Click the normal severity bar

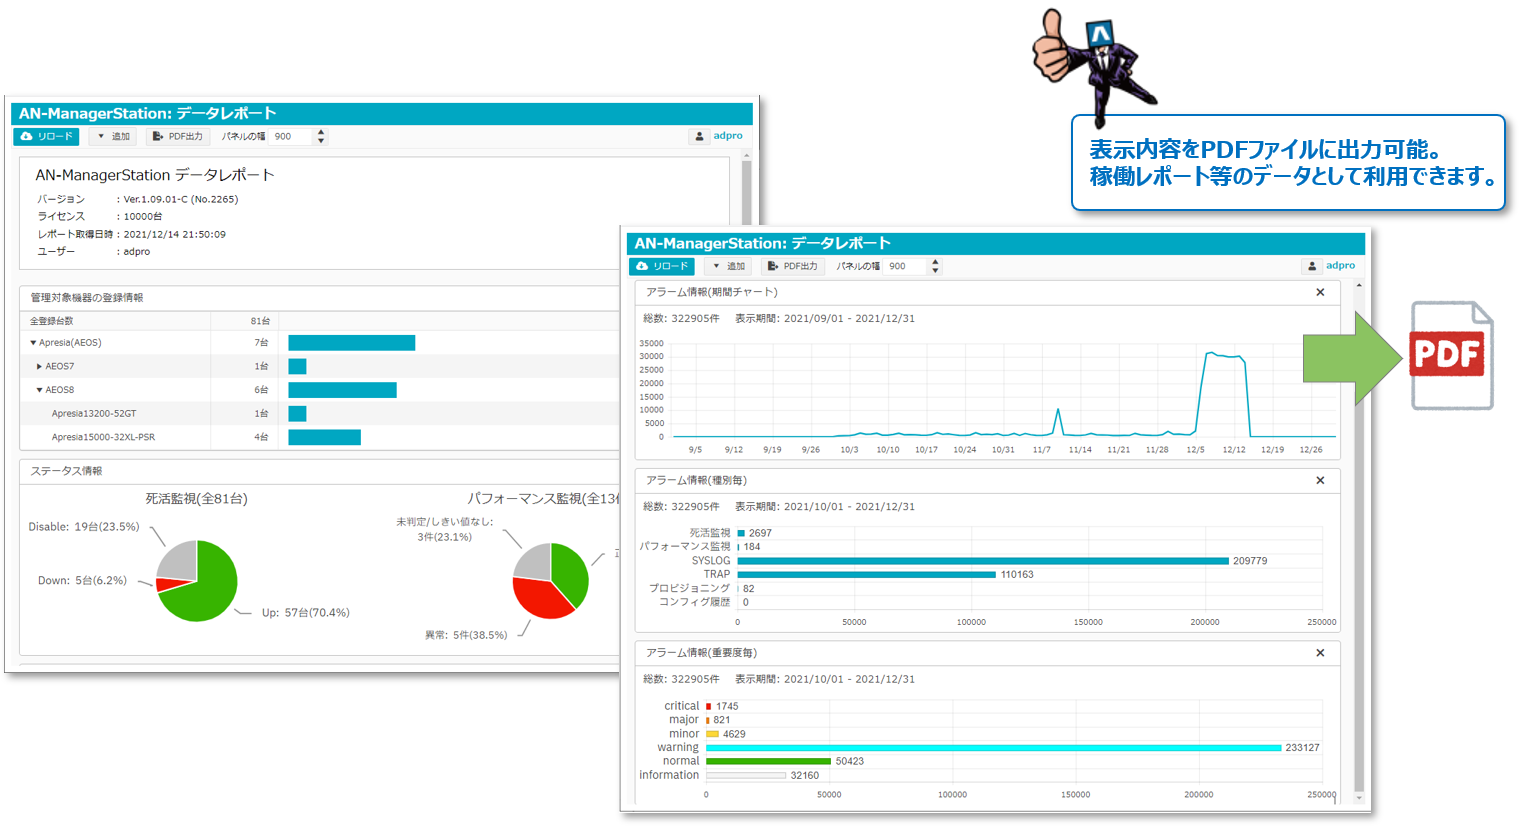point(768,761)
